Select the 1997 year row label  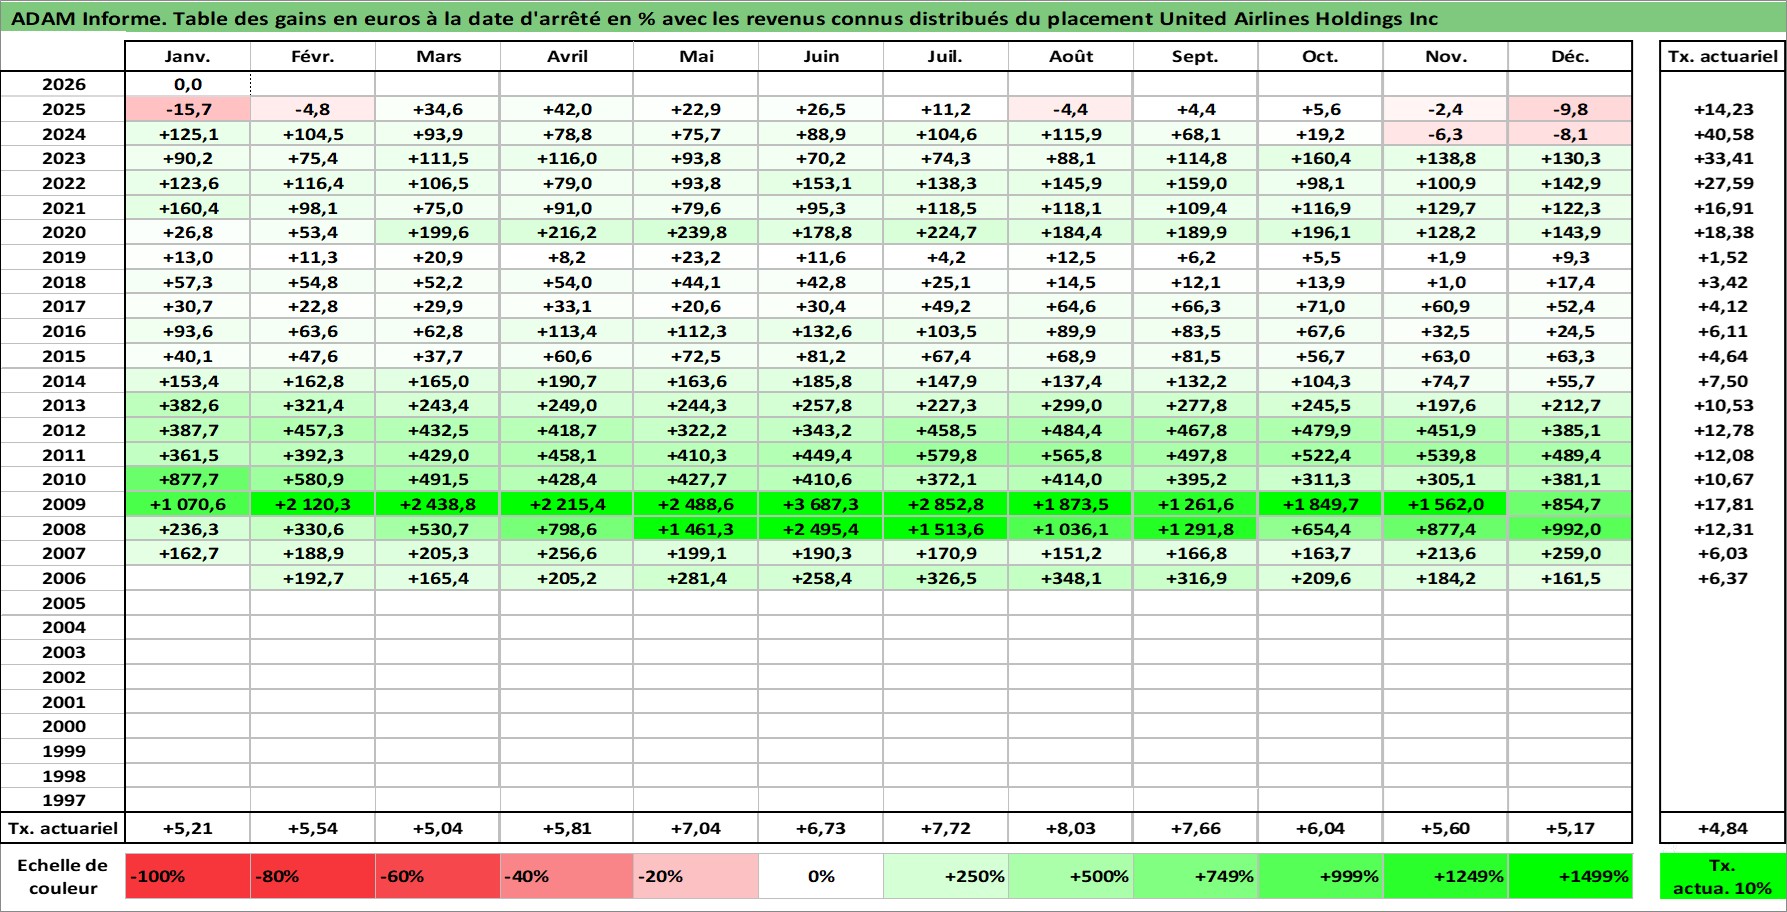point(63,800)
